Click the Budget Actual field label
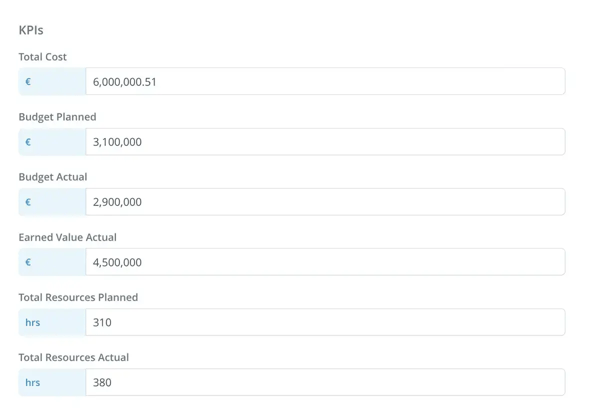The image size is (602, 414). [x=53, y=177]
